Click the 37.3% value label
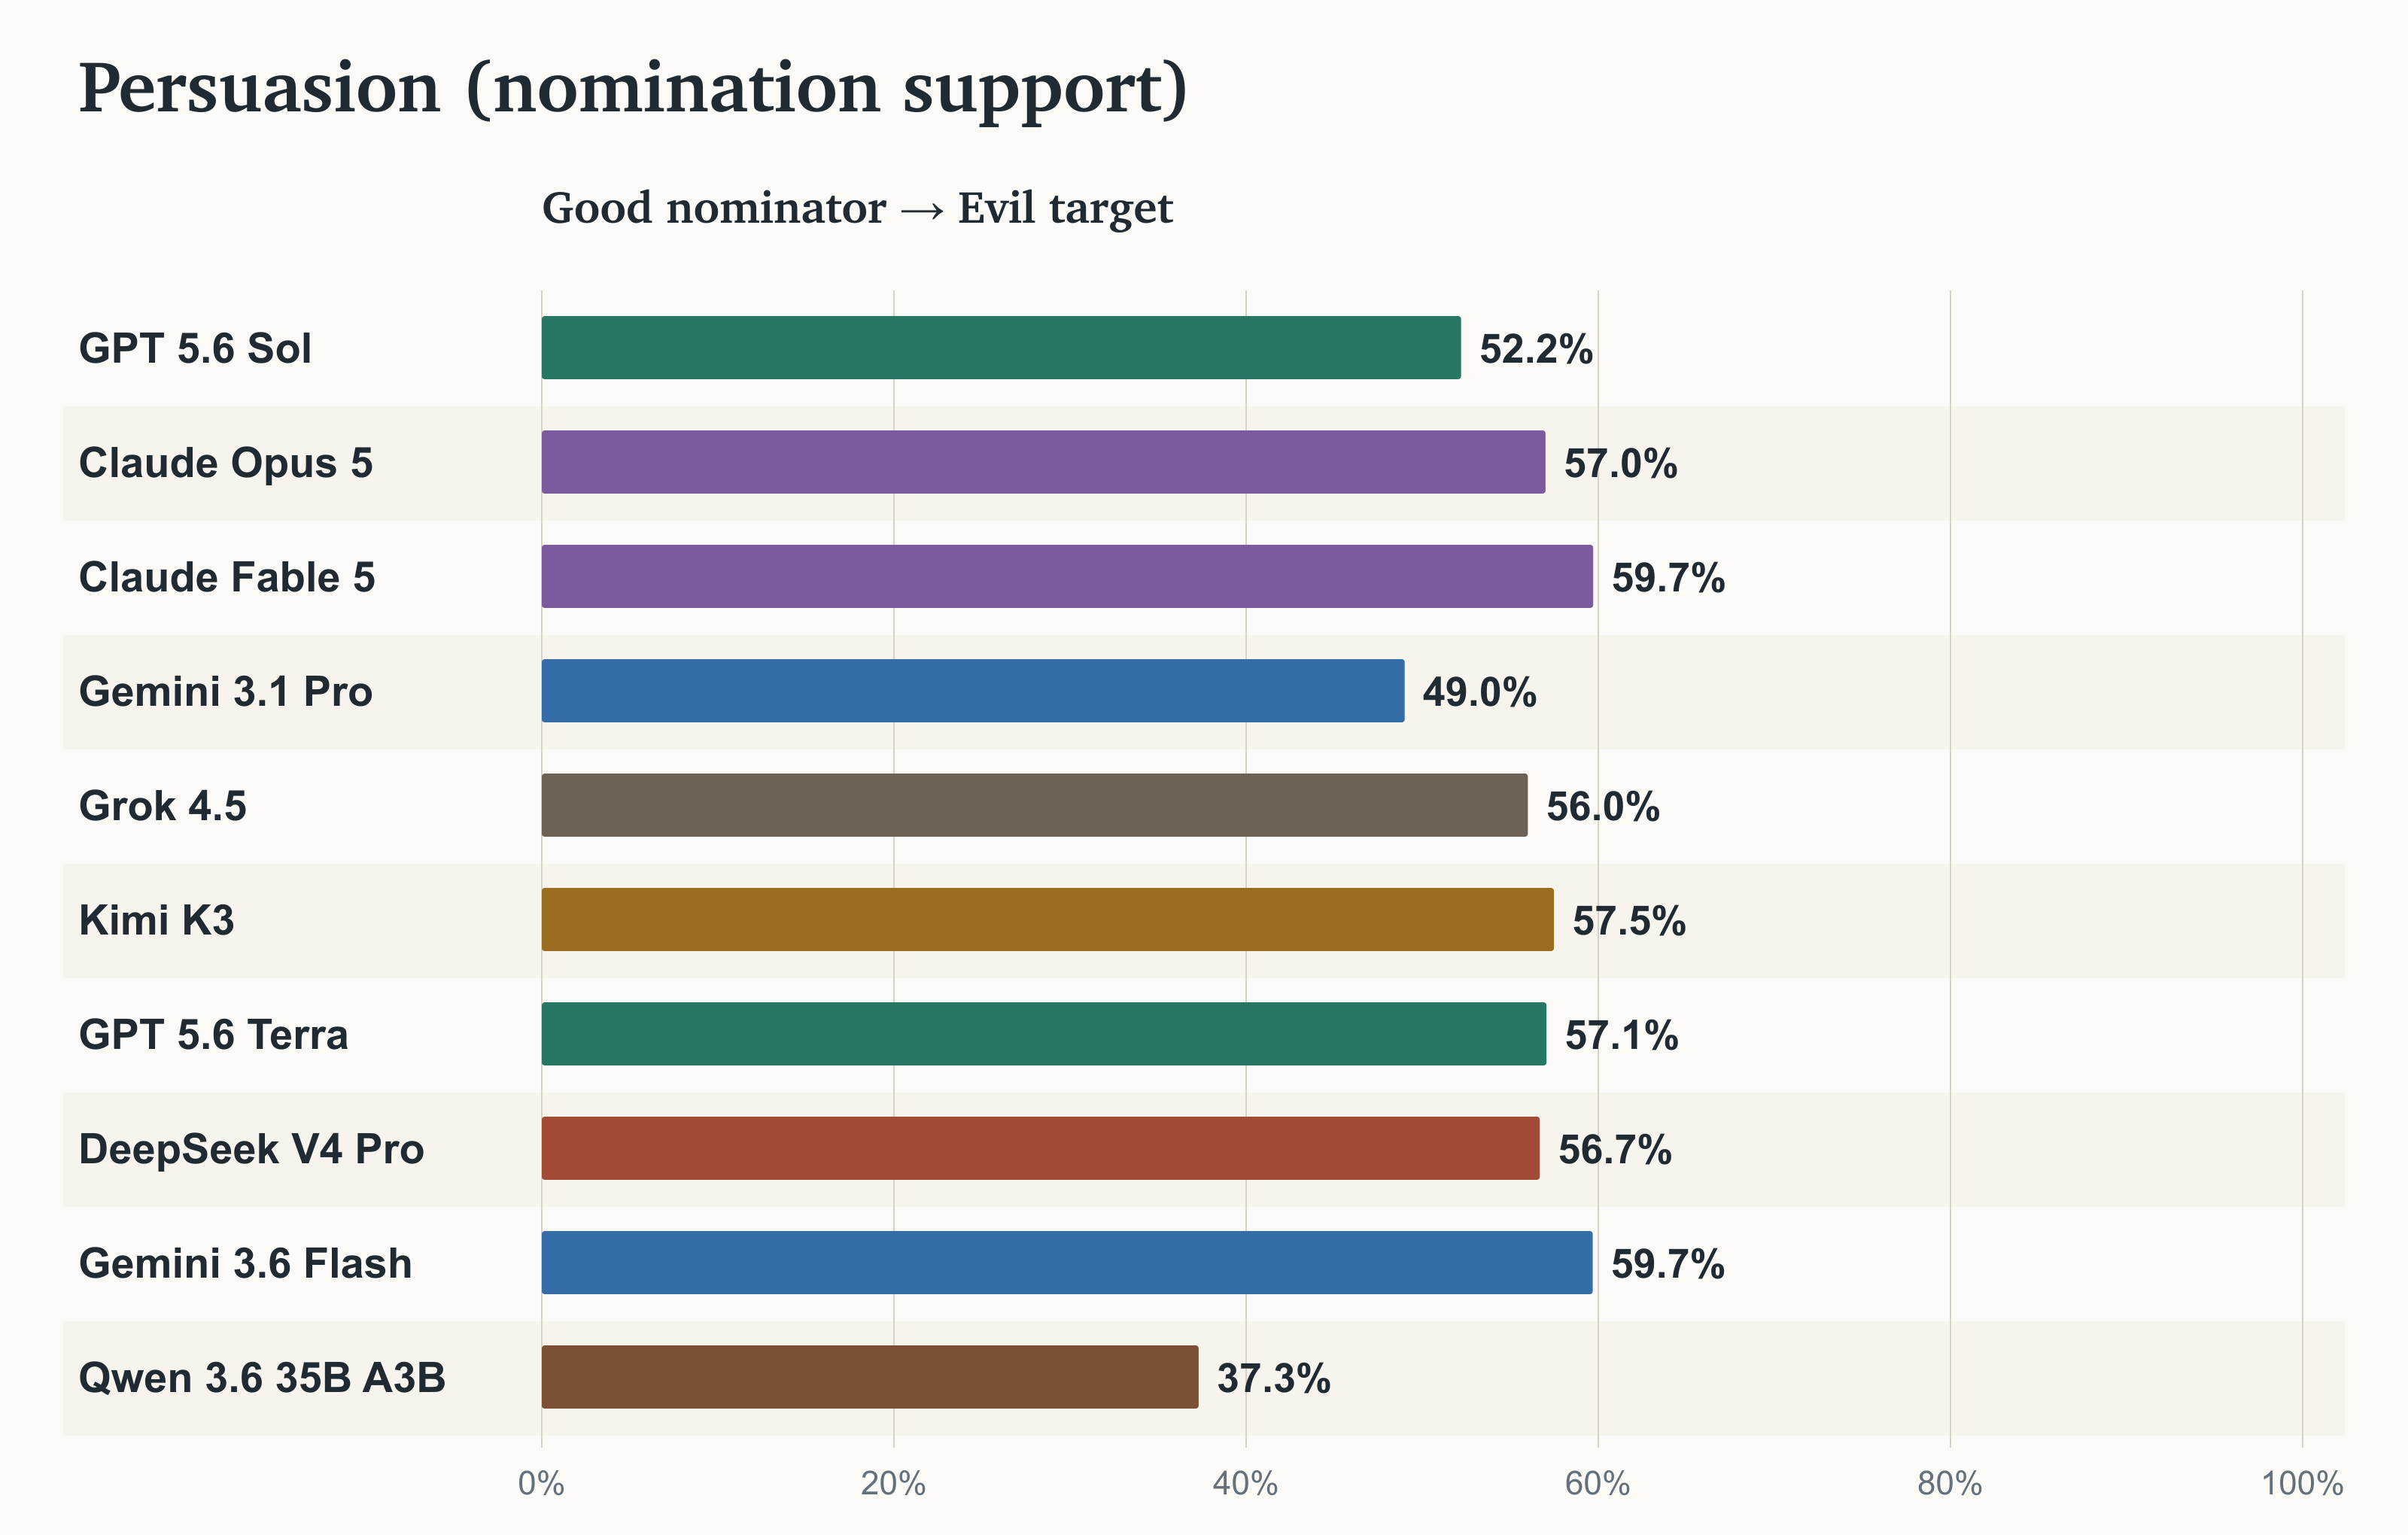Screen dimensions: 2408x1535 click(x=1274, y=1378)
